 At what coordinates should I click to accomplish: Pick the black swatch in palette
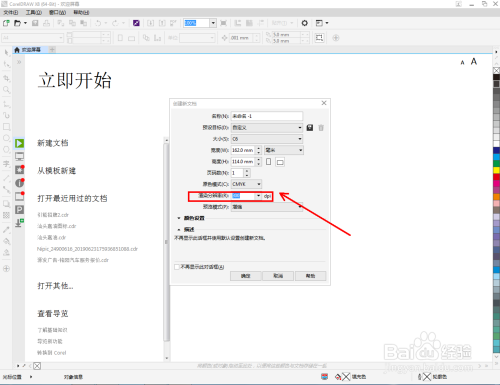click(x=496, y=77)
